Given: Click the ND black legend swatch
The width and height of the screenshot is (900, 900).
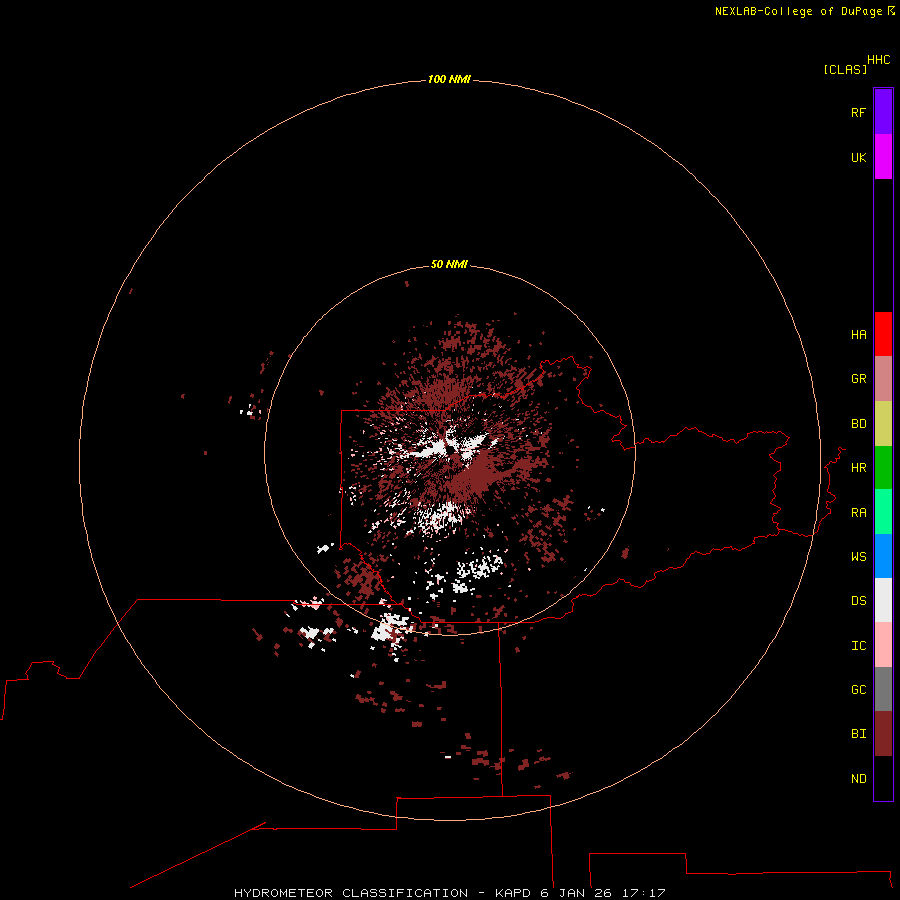Looking at the screenshot, I should (883, 778).
